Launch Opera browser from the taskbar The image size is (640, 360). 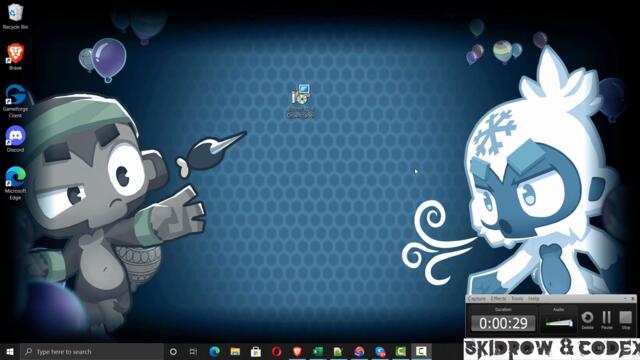pyautogui.click(x=277, y=351)
